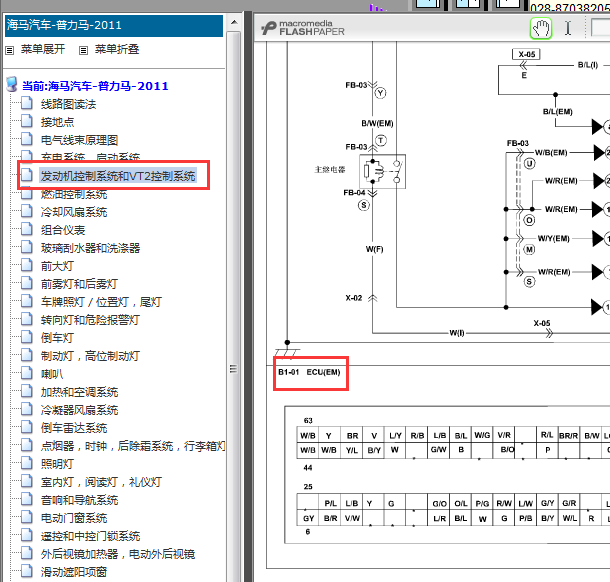Click the sidebar scrollbar up arrow
The image size is (610, 582).
[x=234, y=22]
